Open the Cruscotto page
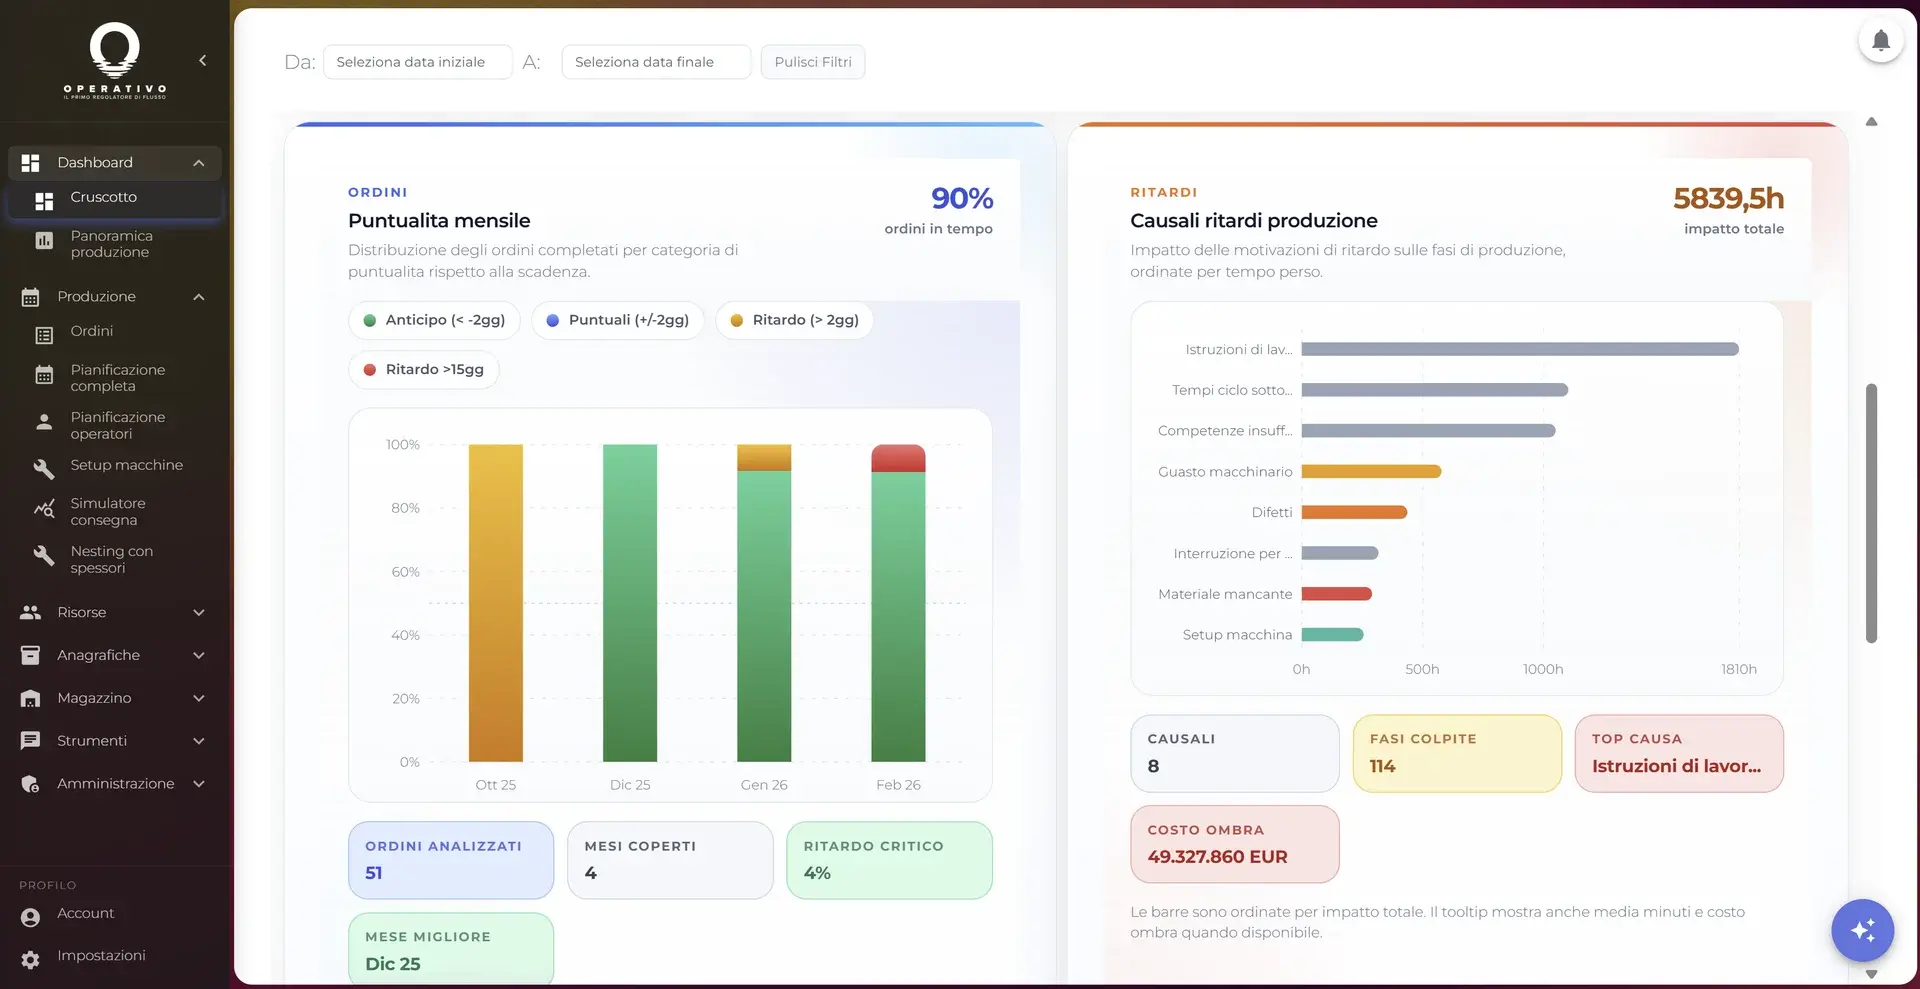The image size is (1920, 989). point(115,199)
